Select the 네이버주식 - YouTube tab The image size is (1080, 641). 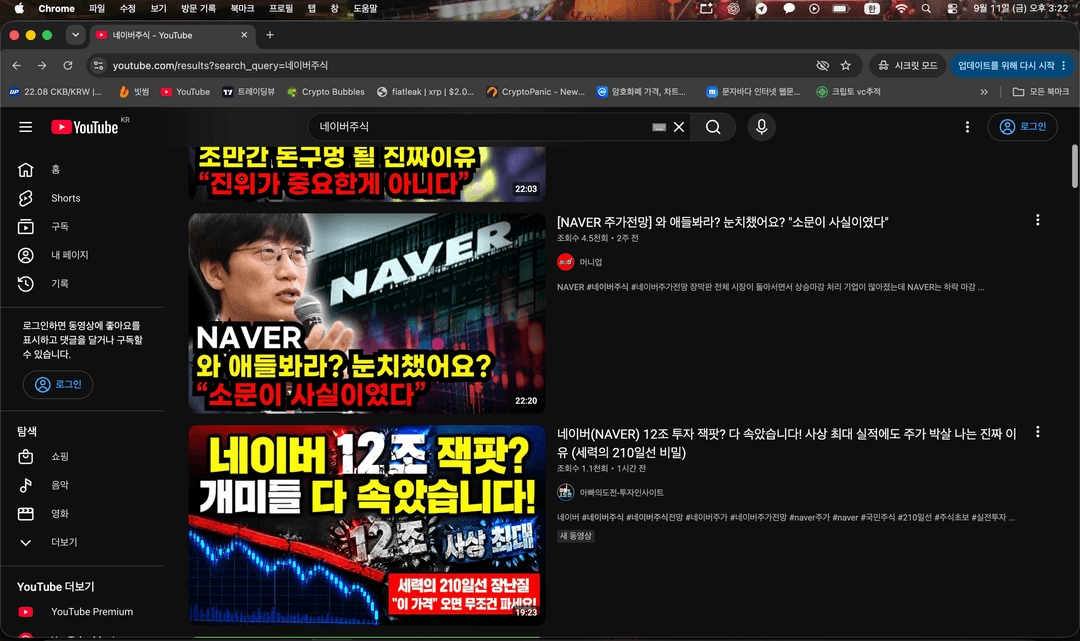point(172,35)
